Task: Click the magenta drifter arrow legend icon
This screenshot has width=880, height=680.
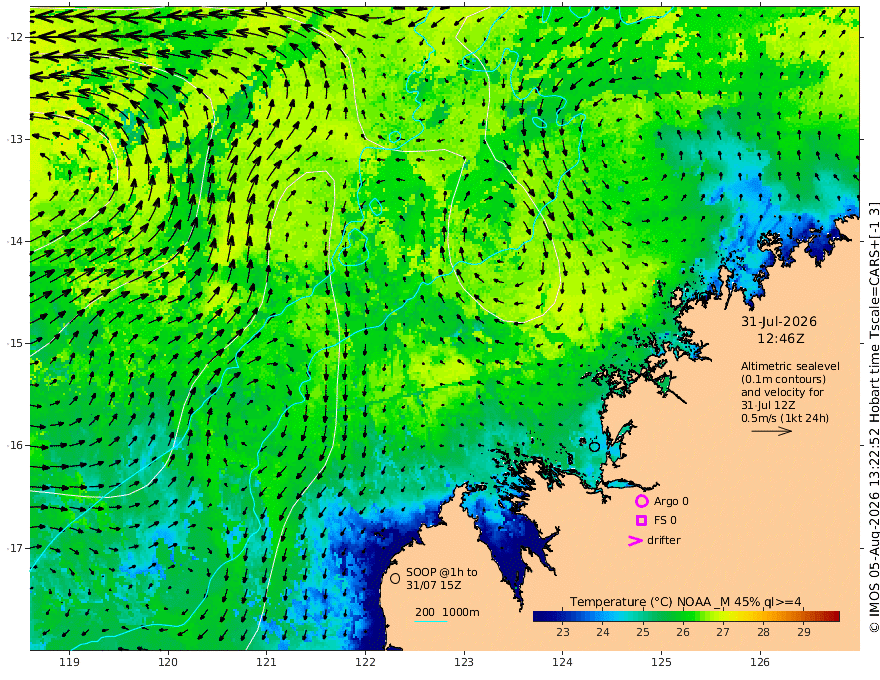Action: (x=635, y=540)
